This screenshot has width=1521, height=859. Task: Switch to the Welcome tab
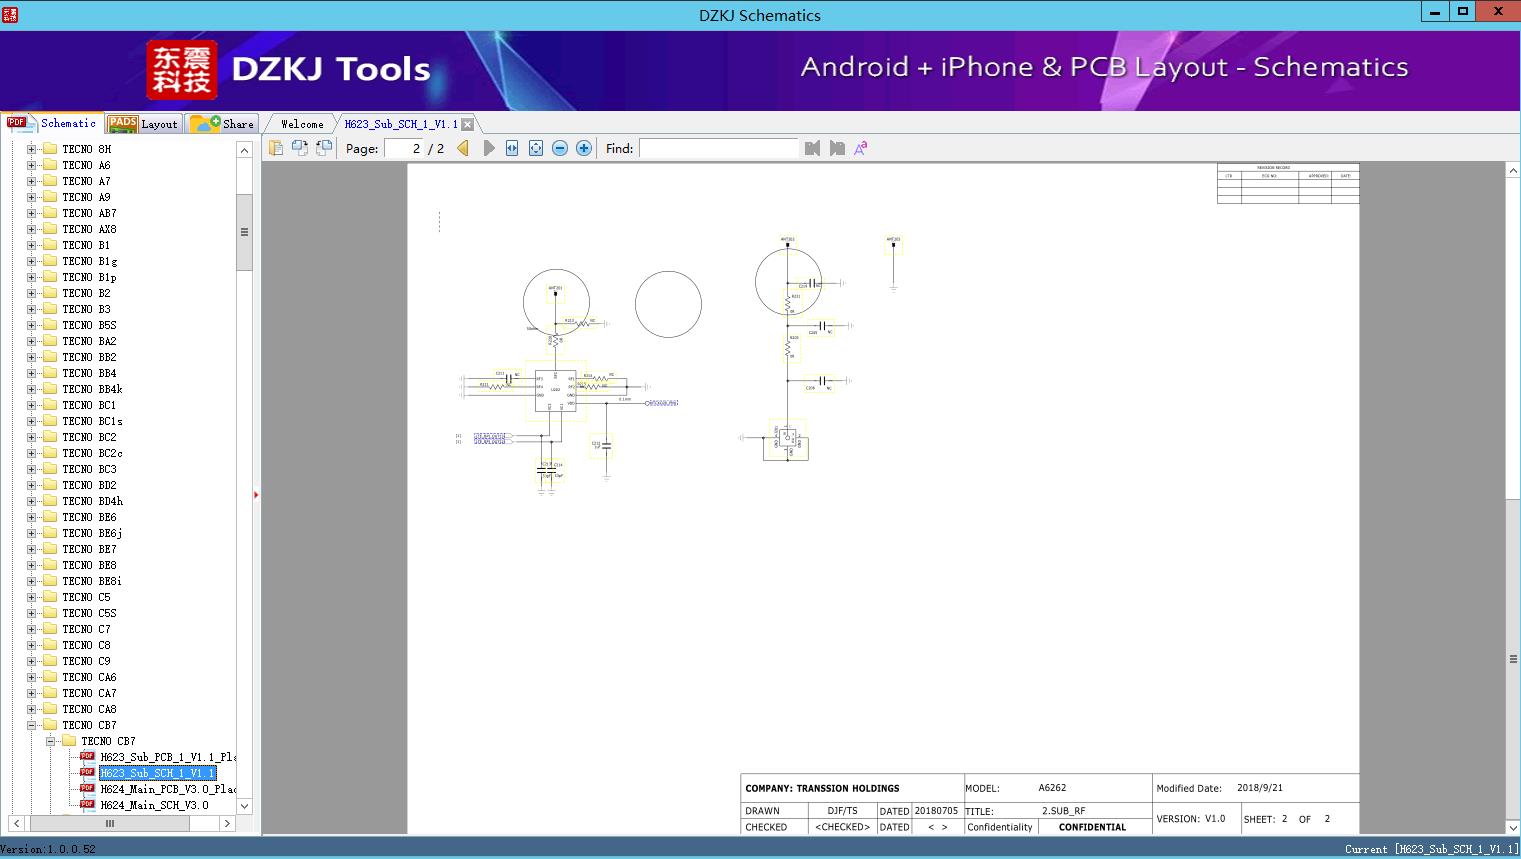(x=301, y=124)
